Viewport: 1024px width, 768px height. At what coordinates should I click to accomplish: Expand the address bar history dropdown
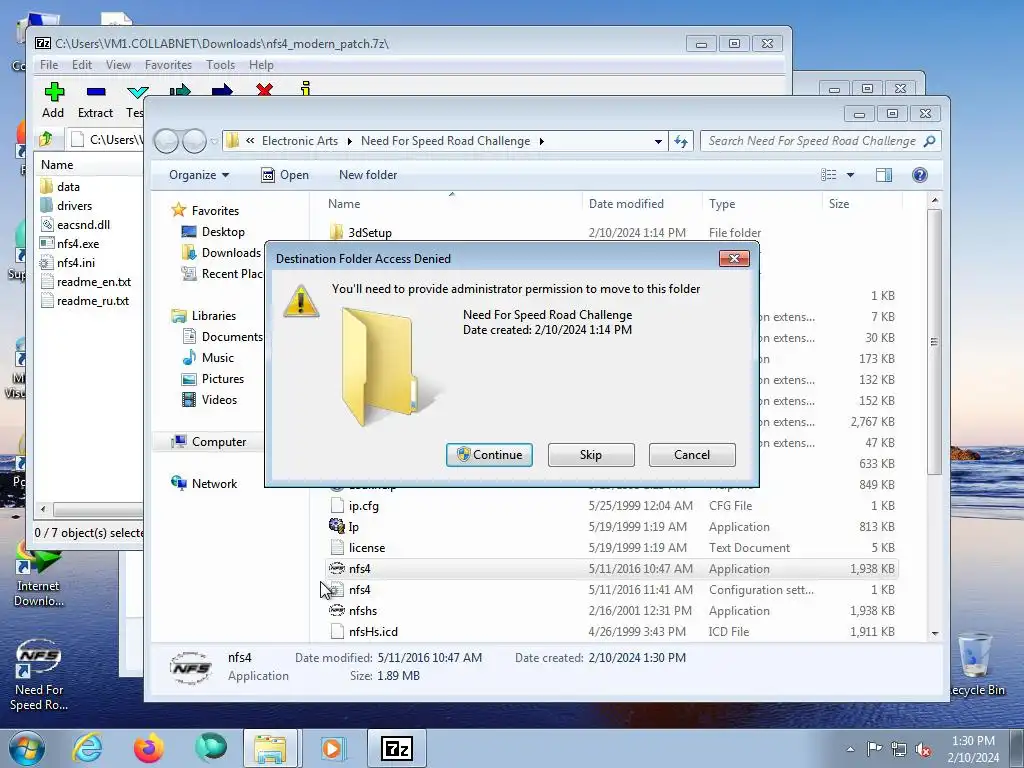658,141
